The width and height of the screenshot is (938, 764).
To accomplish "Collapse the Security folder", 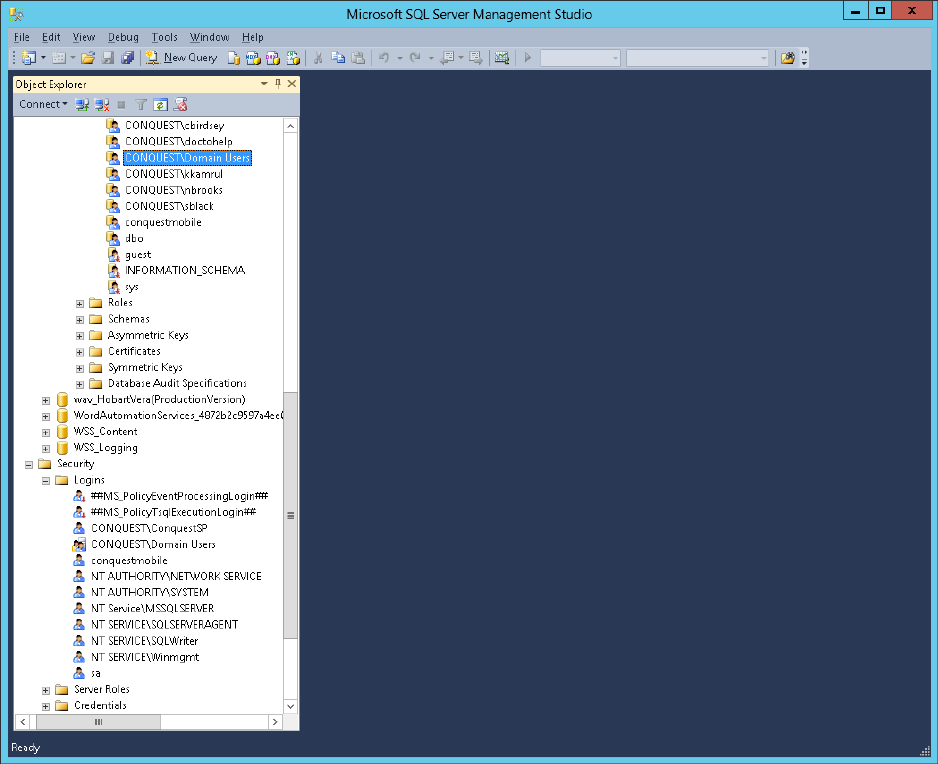I will 29,465.
